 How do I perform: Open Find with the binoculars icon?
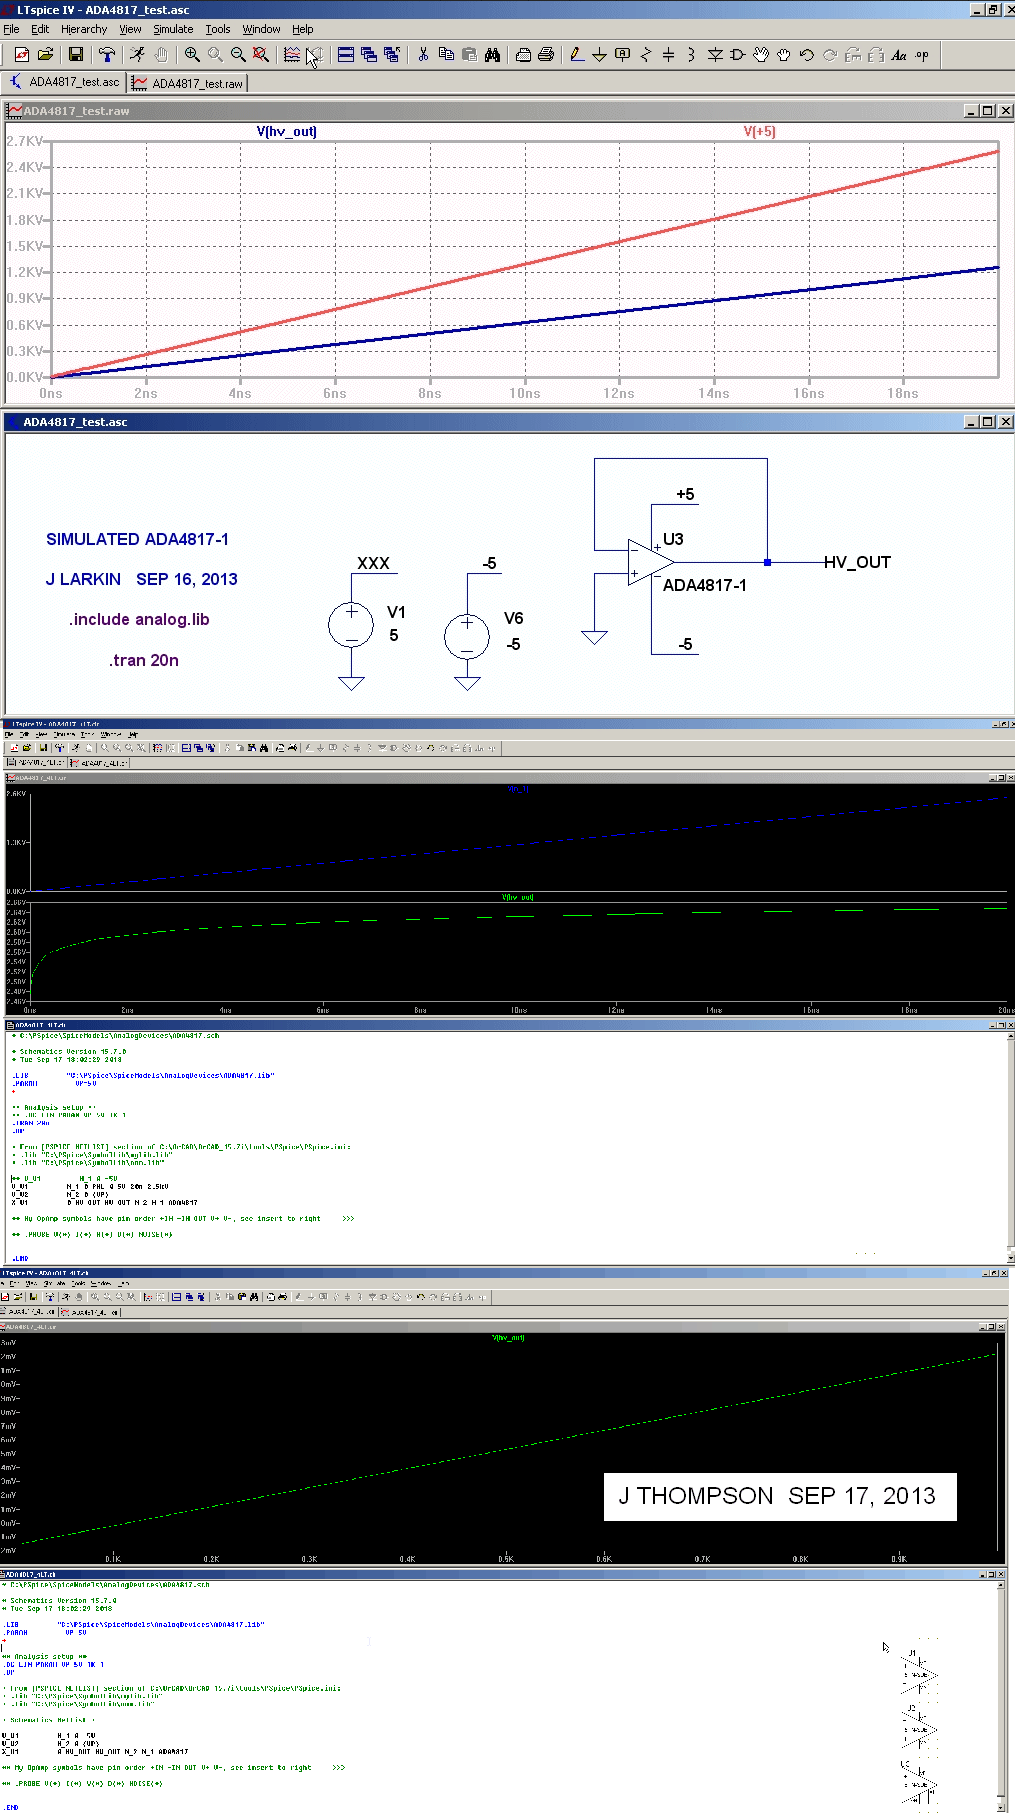point(492,55)
